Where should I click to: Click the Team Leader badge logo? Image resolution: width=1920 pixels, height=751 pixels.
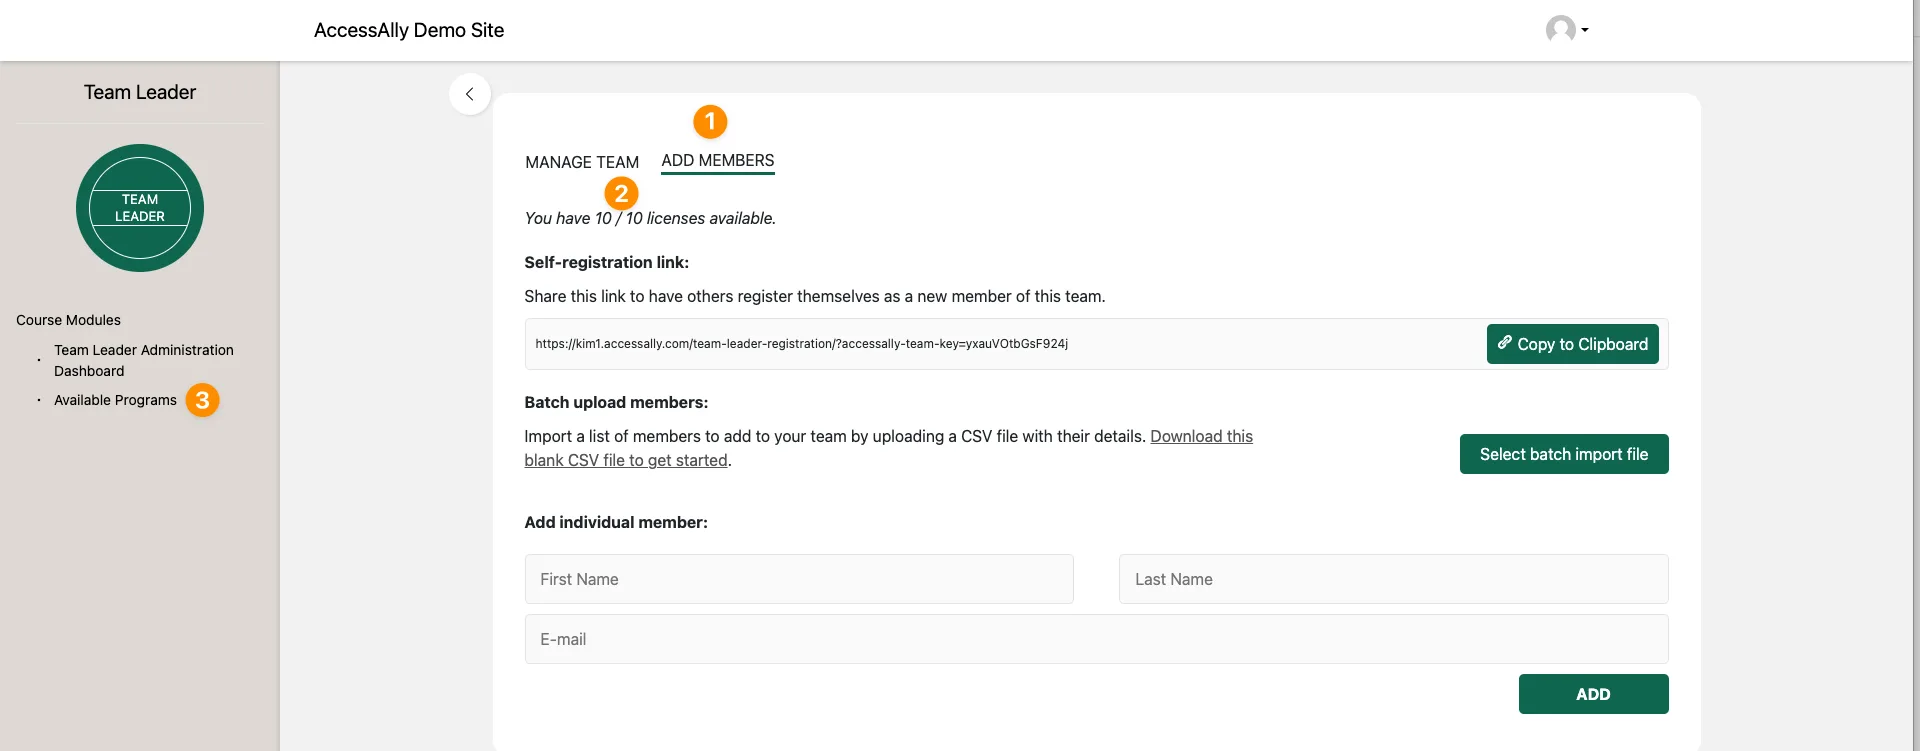(140, 208)
